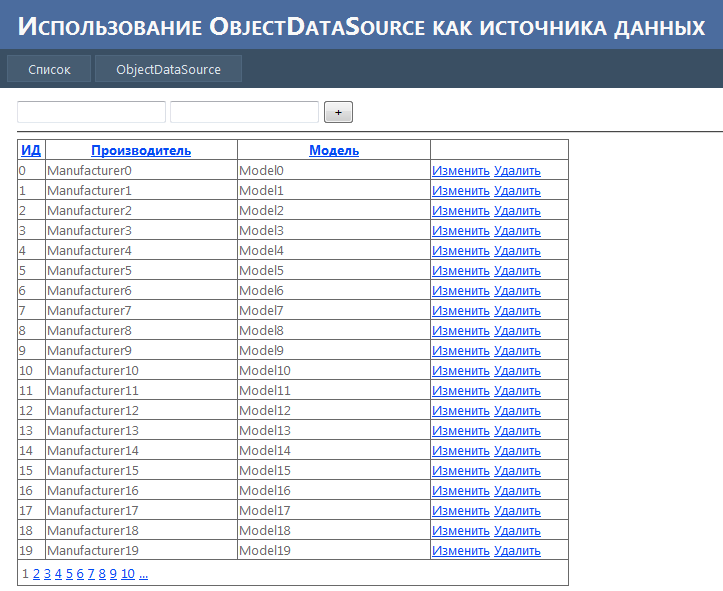Image resolution: width=723 pixels, height=591 pixels.
Task: Focus the first empty text field
Action: [91, 112]
